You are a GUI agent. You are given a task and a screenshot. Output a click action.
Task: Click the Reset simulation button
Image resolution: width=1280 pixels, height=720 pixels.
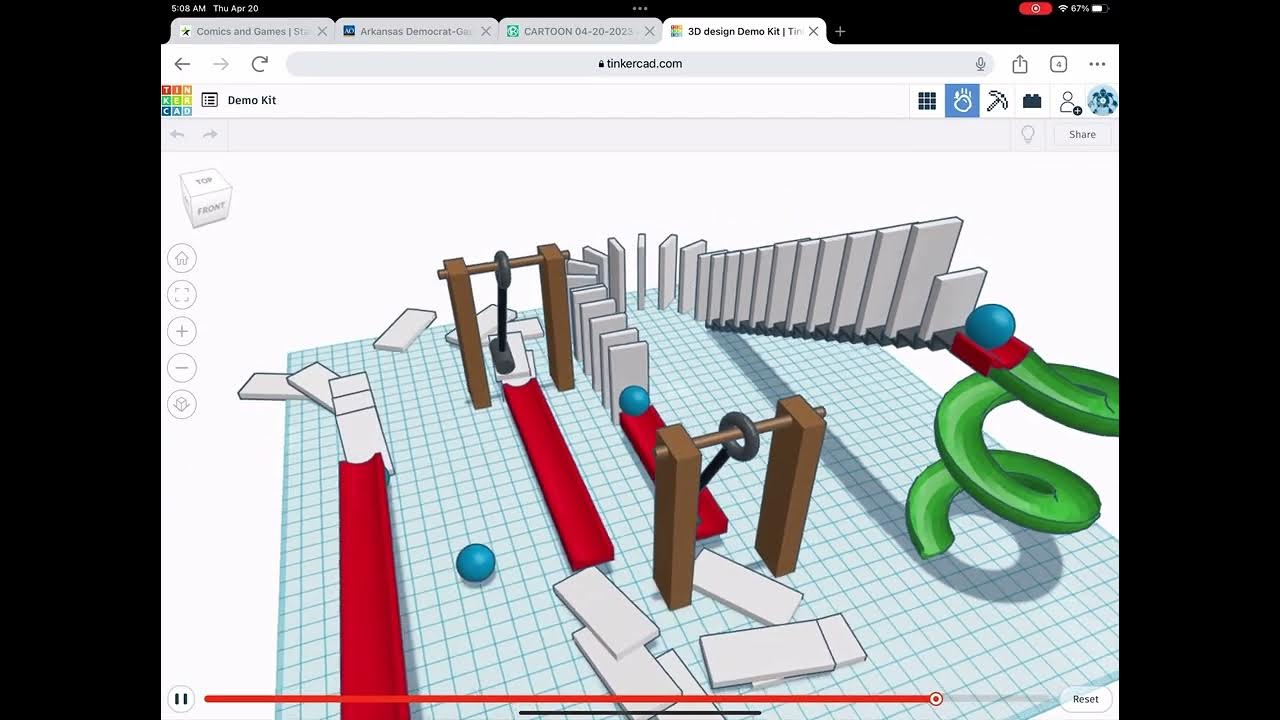1085,699
